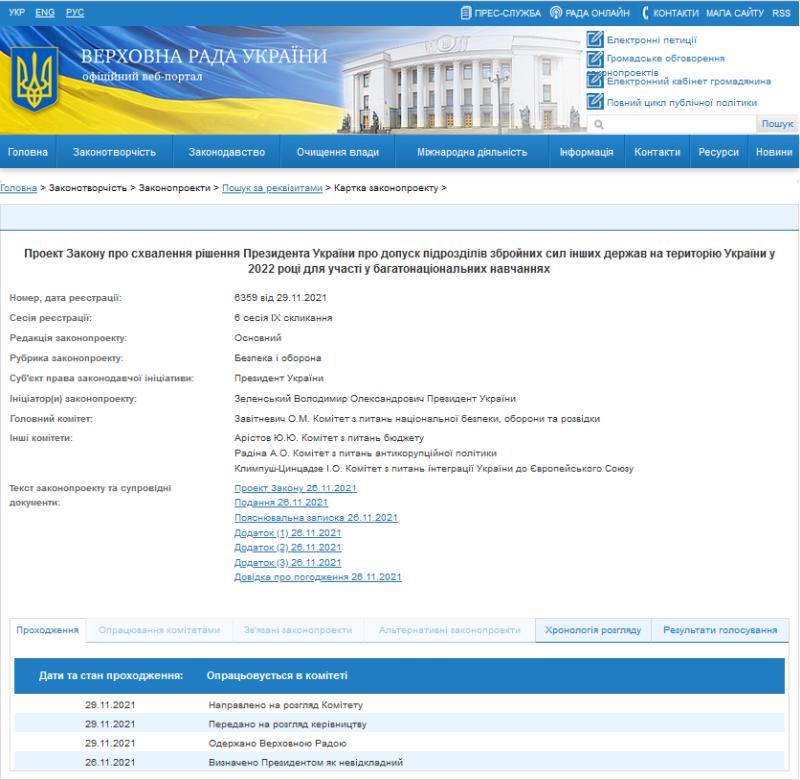Open Законотворчість menu item
The width and height of the screenshot is (800, 780).
[x=114, y=152]
